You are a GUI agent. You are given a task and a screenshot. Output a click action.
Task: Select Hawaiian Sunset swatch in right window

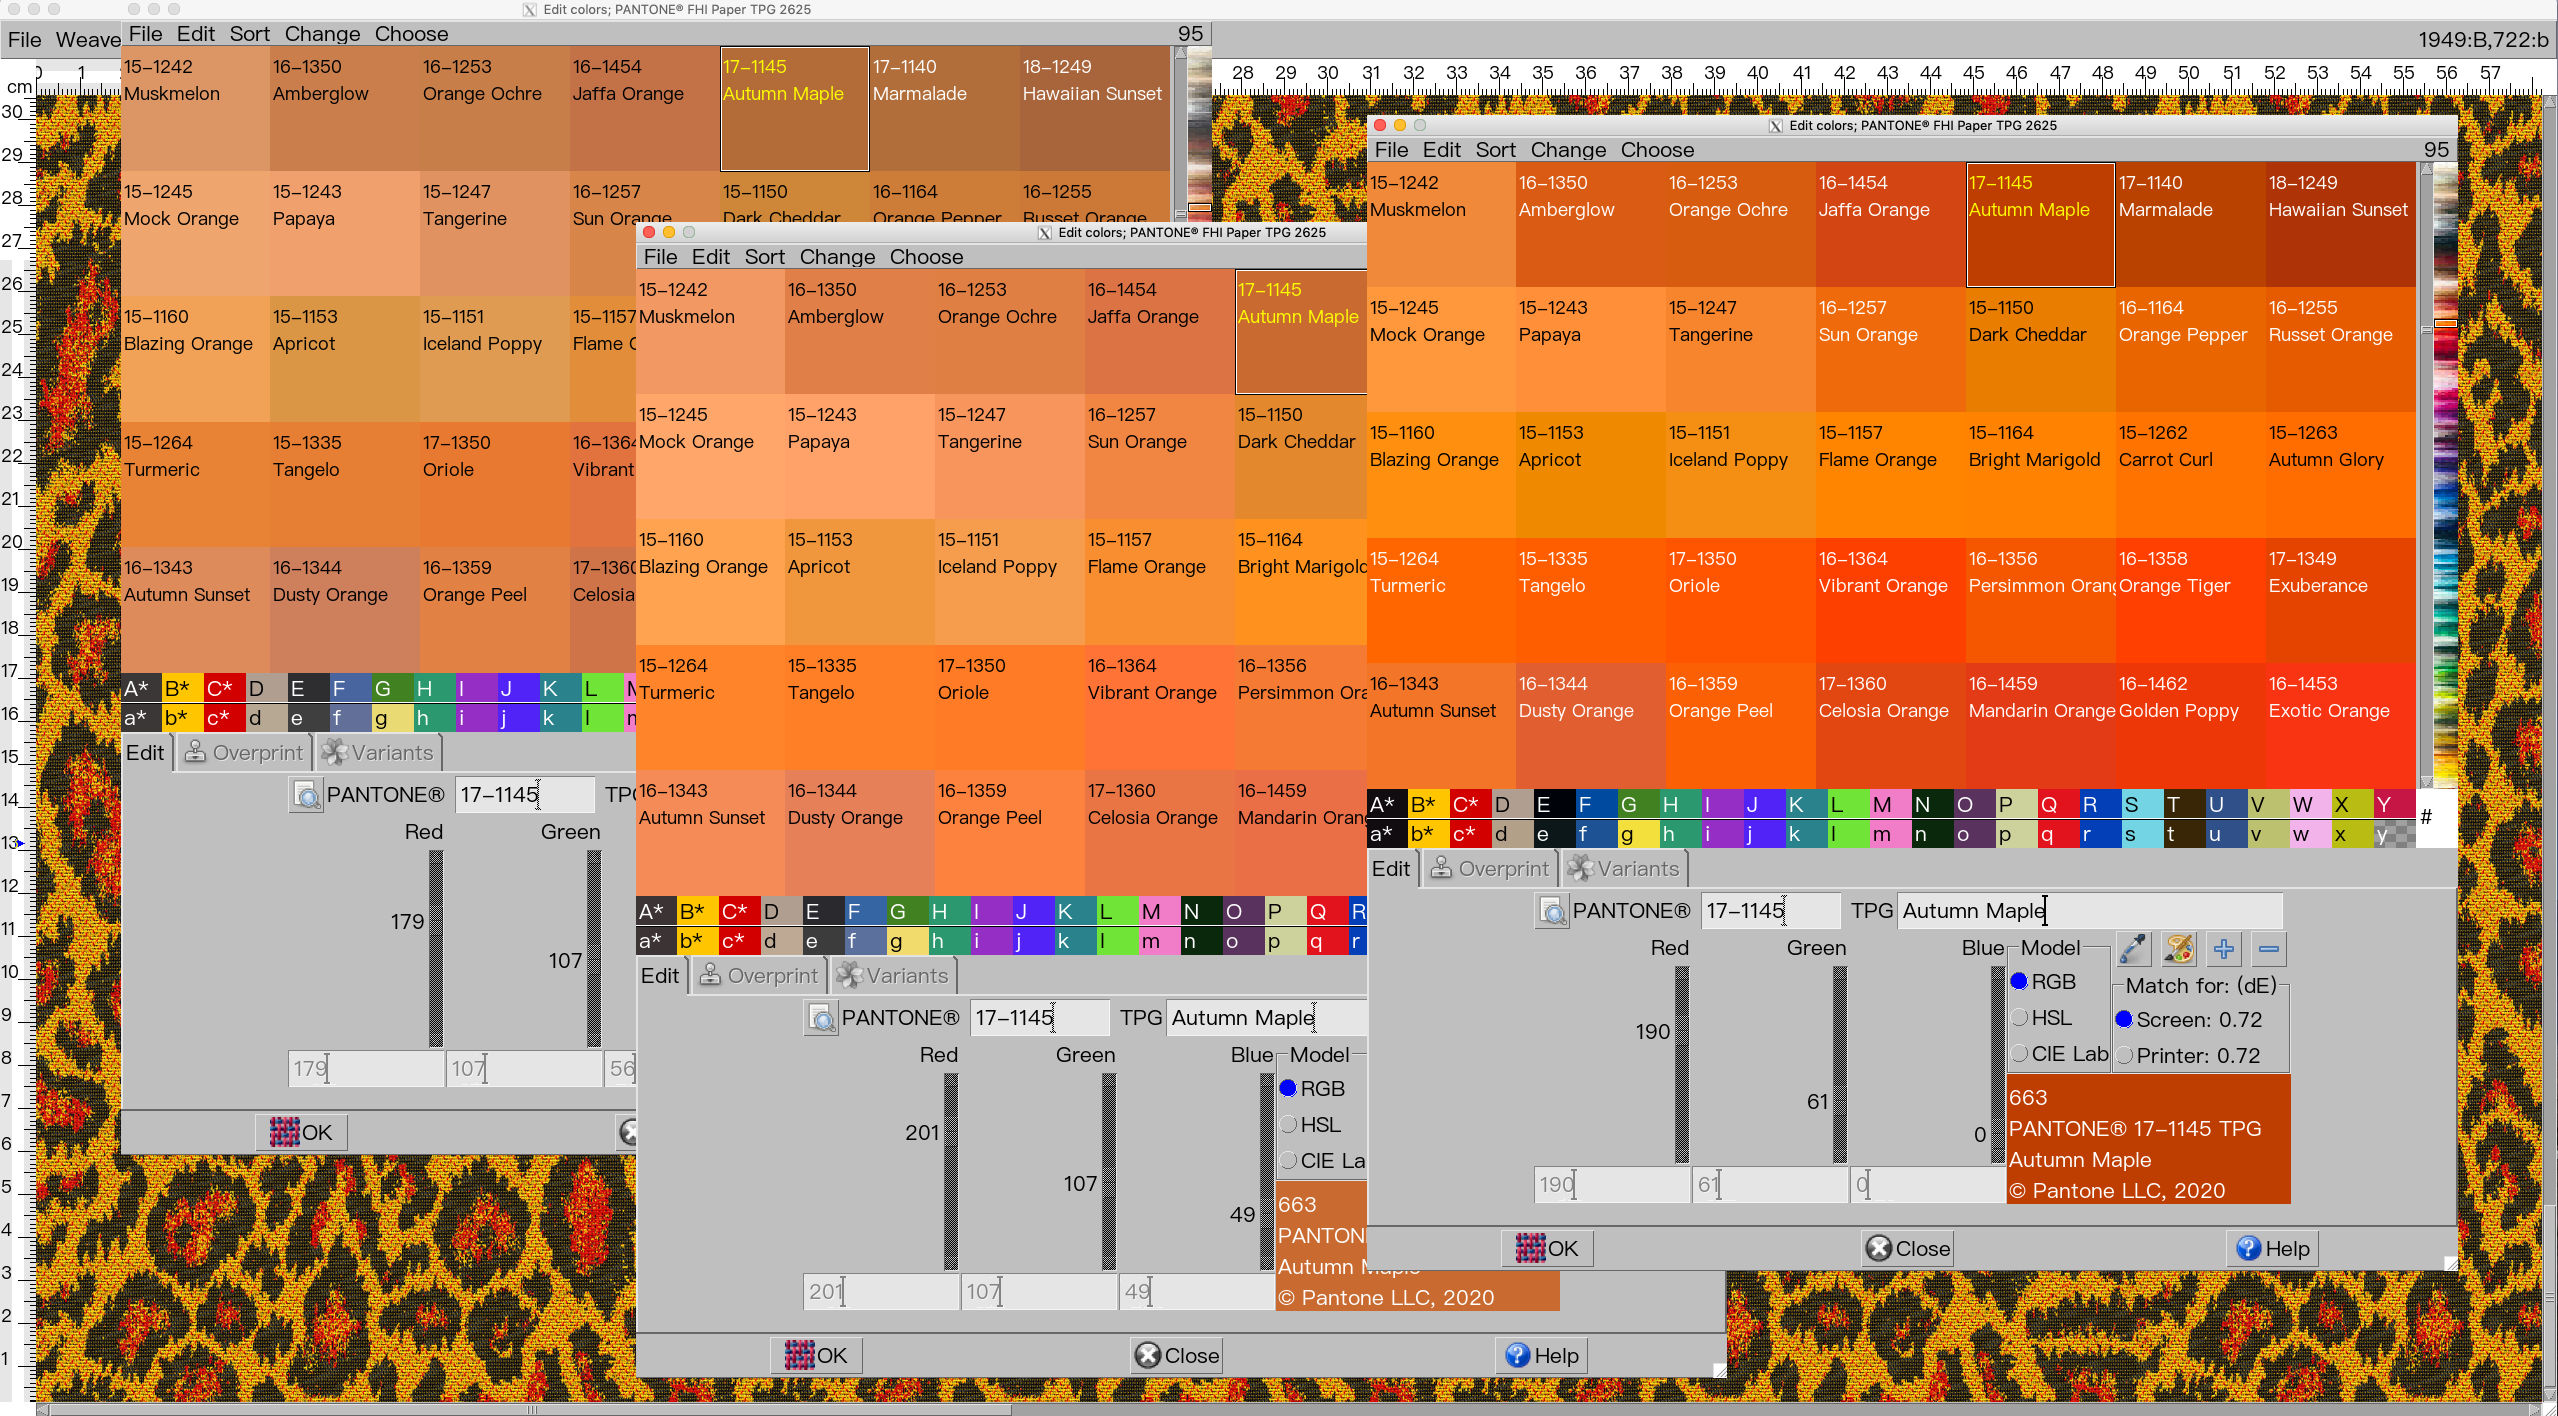click(x=2341, y=225)
